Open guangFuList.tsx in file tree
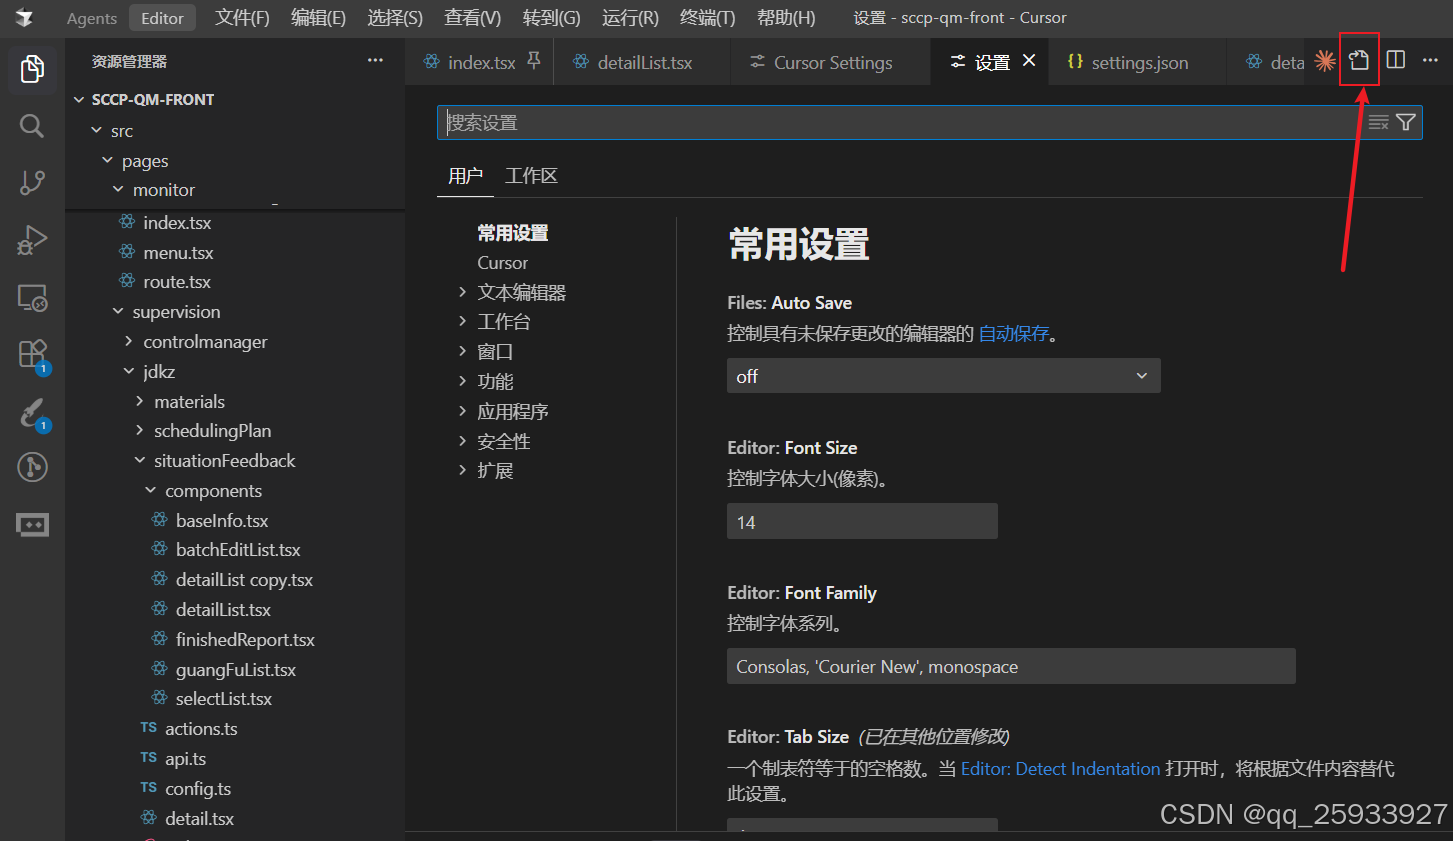 pos(236,669)
